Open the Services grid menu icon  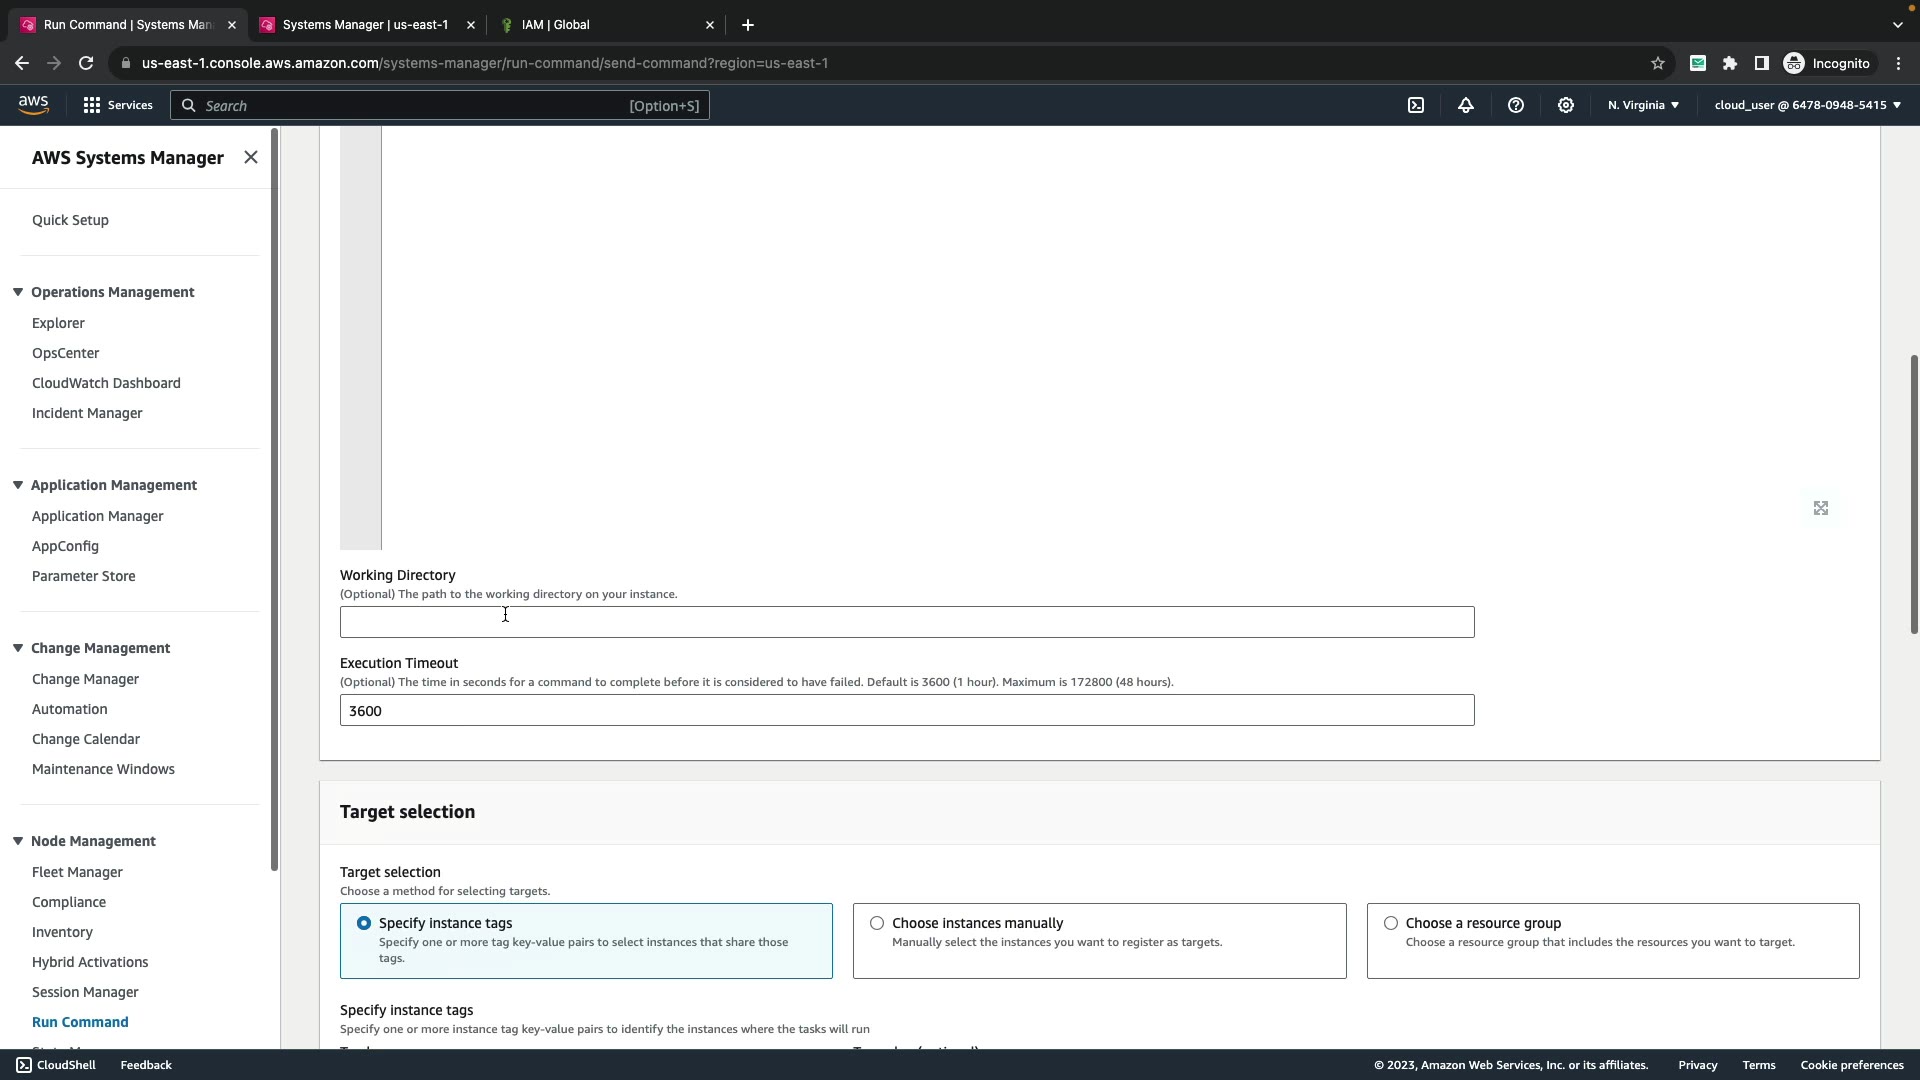click(x=92, y=105)
